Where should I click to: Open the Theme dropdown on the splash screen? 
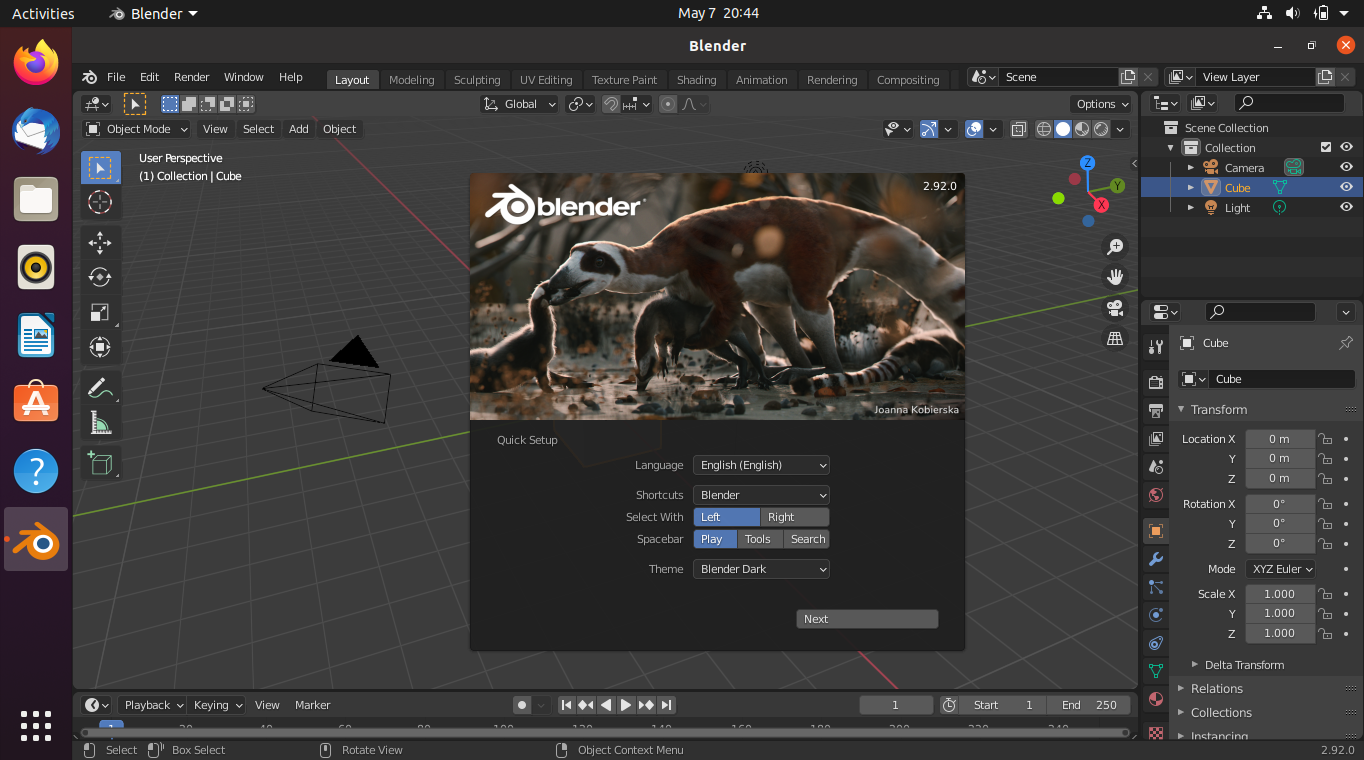click(761, 568)
